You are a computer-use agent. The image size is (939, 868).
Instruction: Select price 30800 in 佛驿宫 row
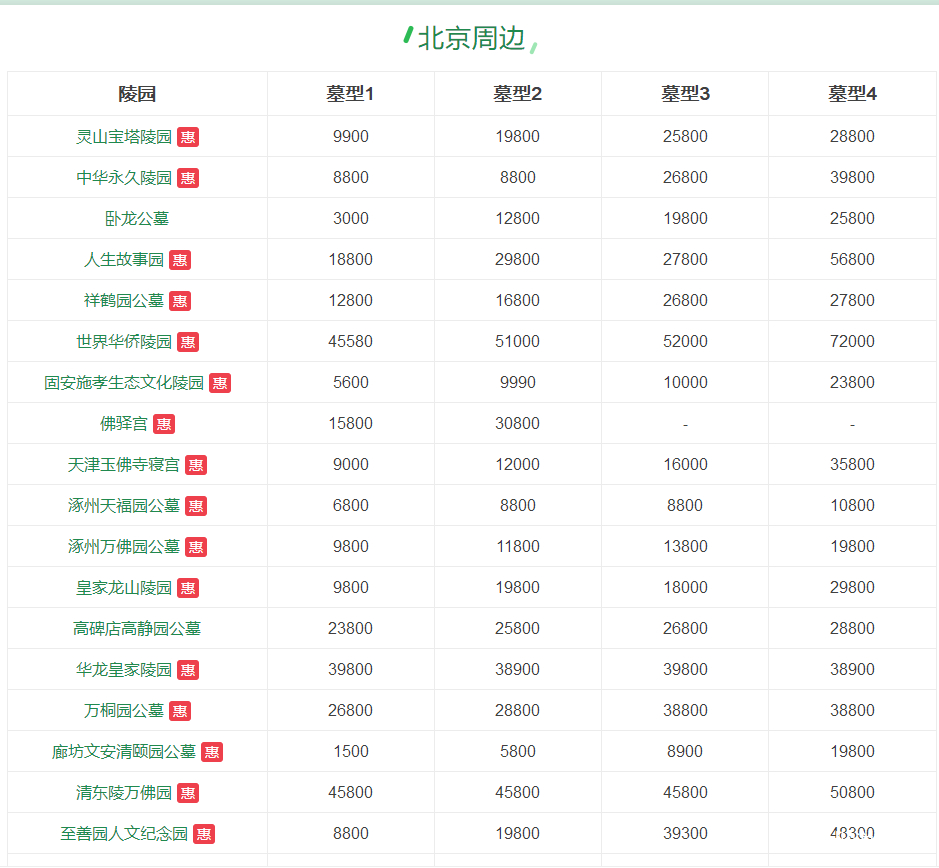pyautogui.click(x=517, y=424)
